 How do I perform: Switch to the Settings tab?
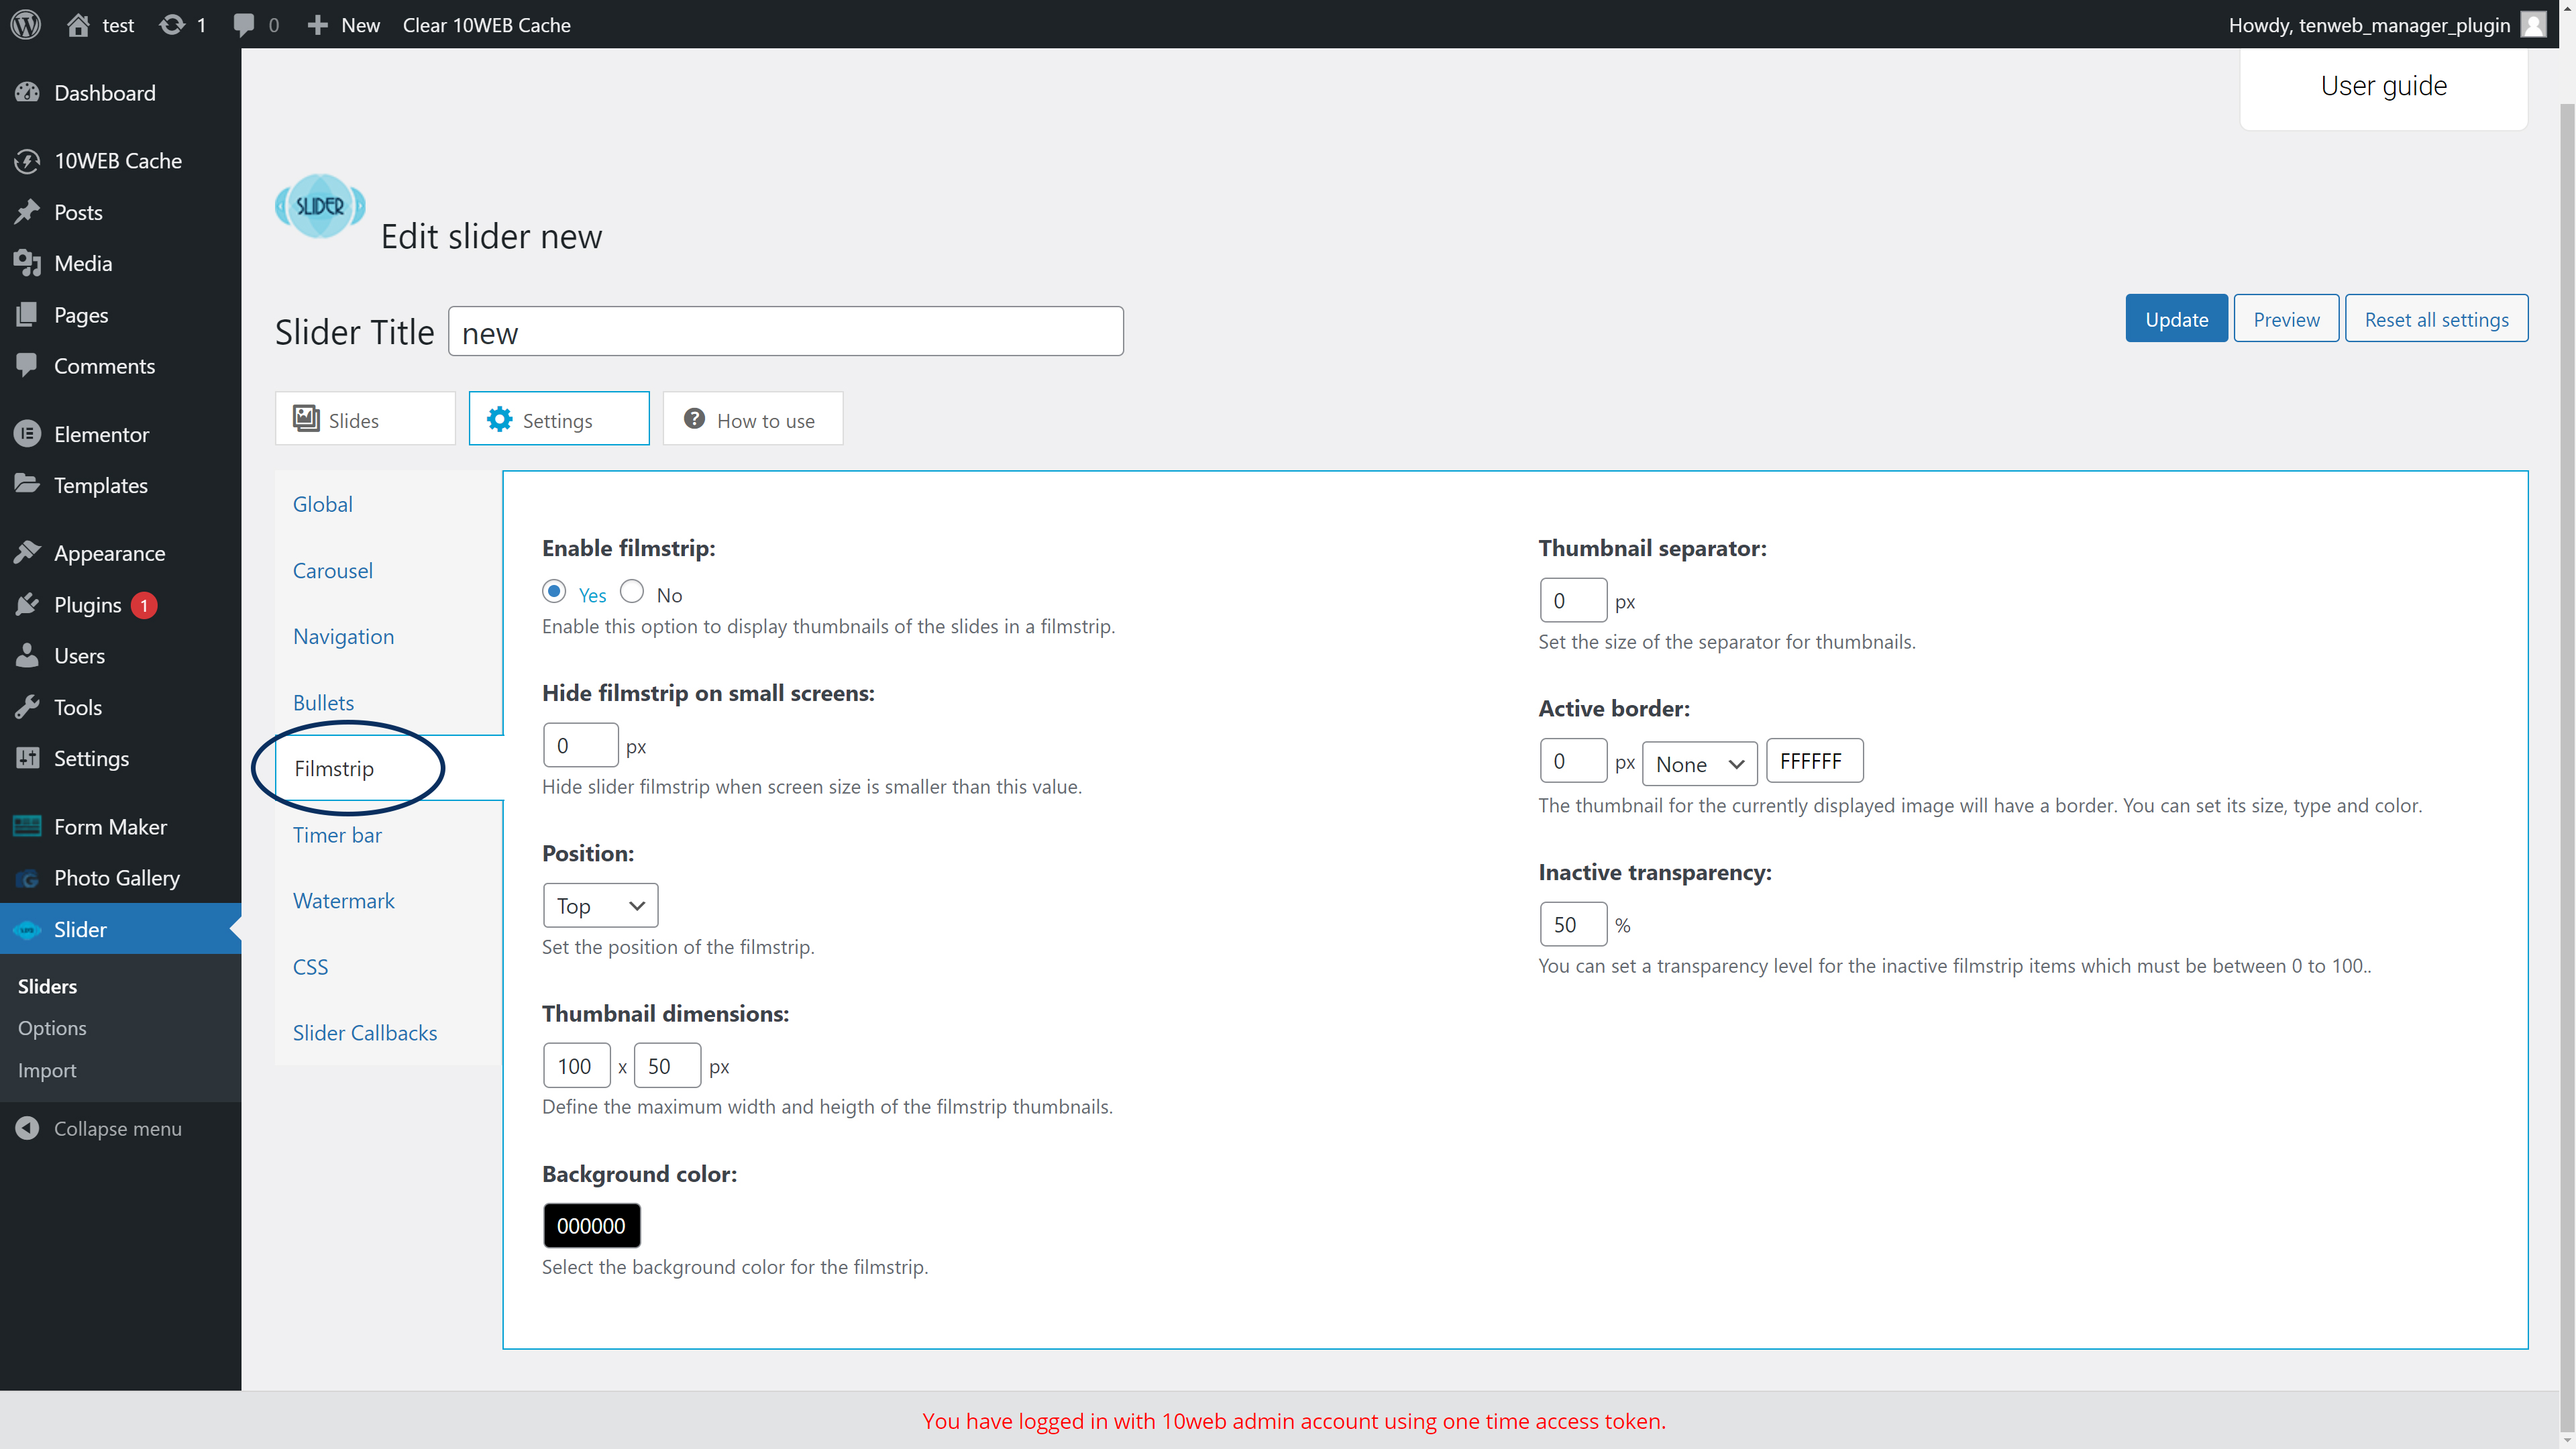coord(559,419)
